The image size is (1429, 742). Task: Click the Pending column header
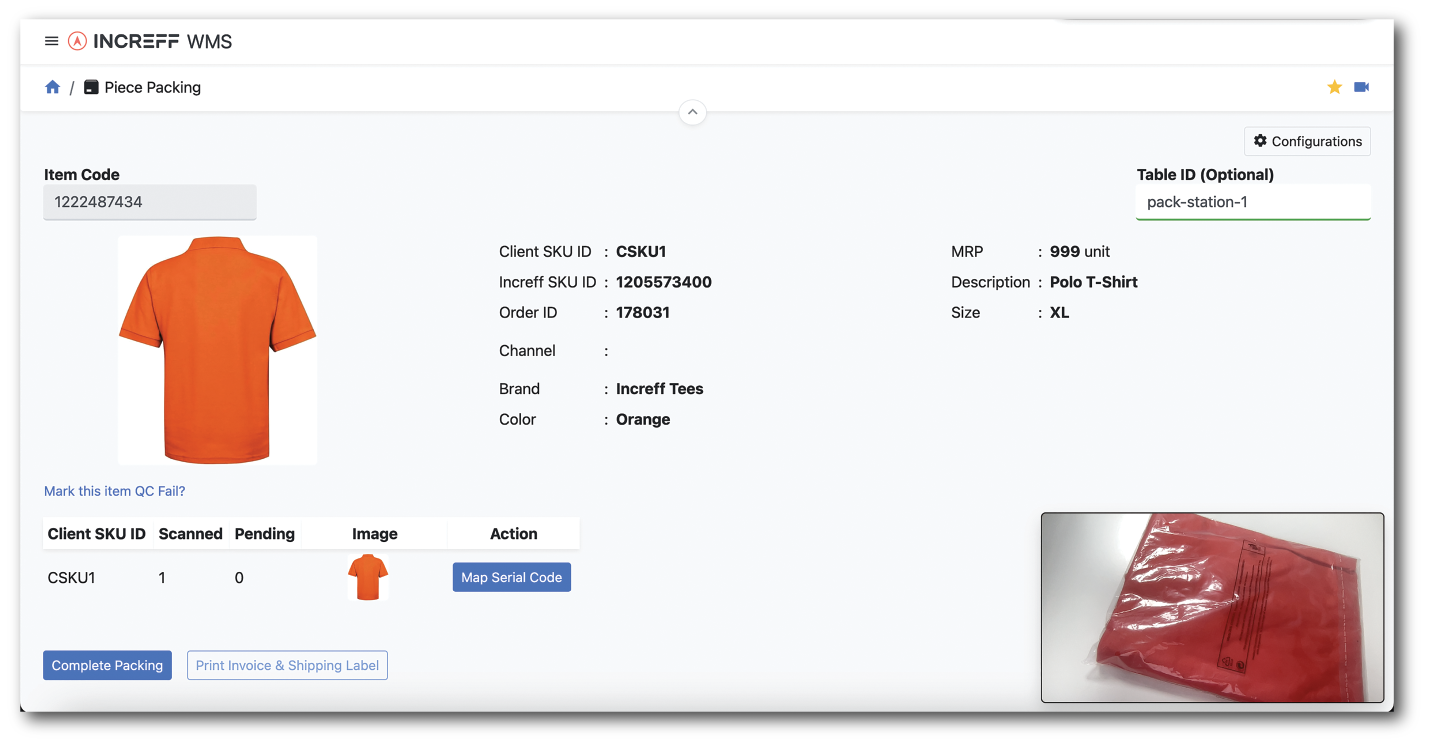coord(265,534)
